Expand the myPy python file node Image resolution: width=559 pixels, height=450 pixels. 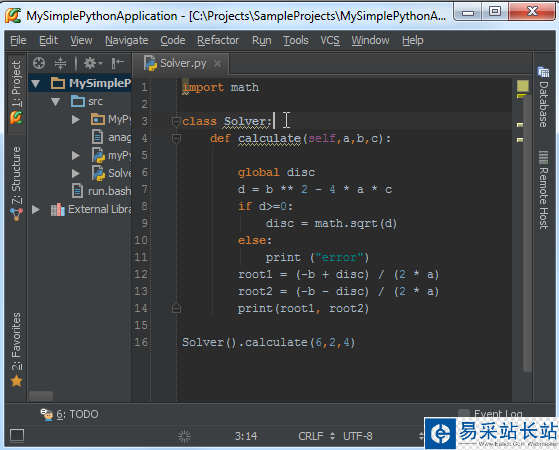(x=76, y=155)
